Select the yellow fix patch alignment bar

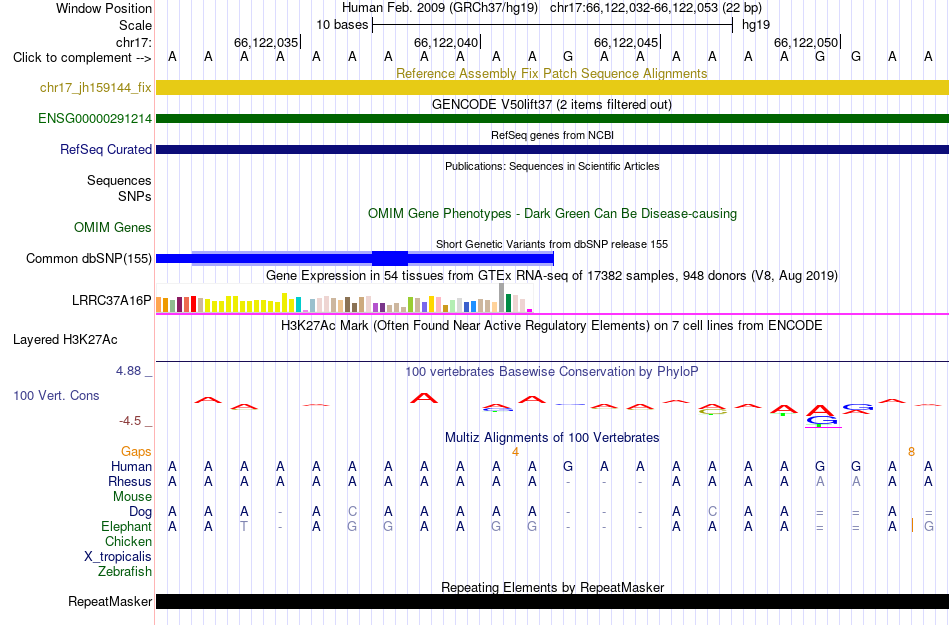553,88
